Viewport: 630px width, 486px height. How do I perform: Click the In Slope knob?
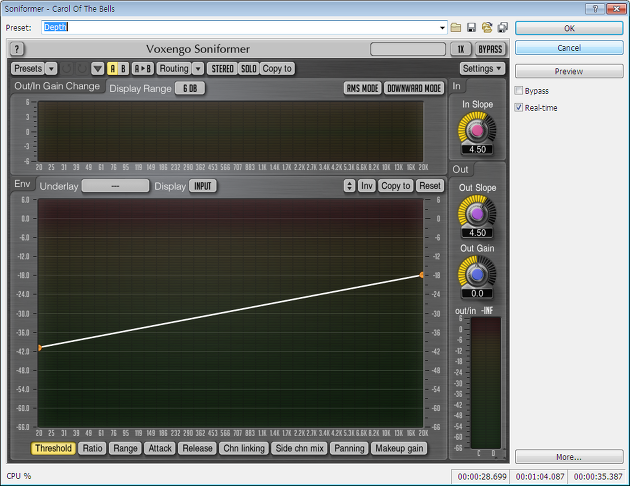477,130
